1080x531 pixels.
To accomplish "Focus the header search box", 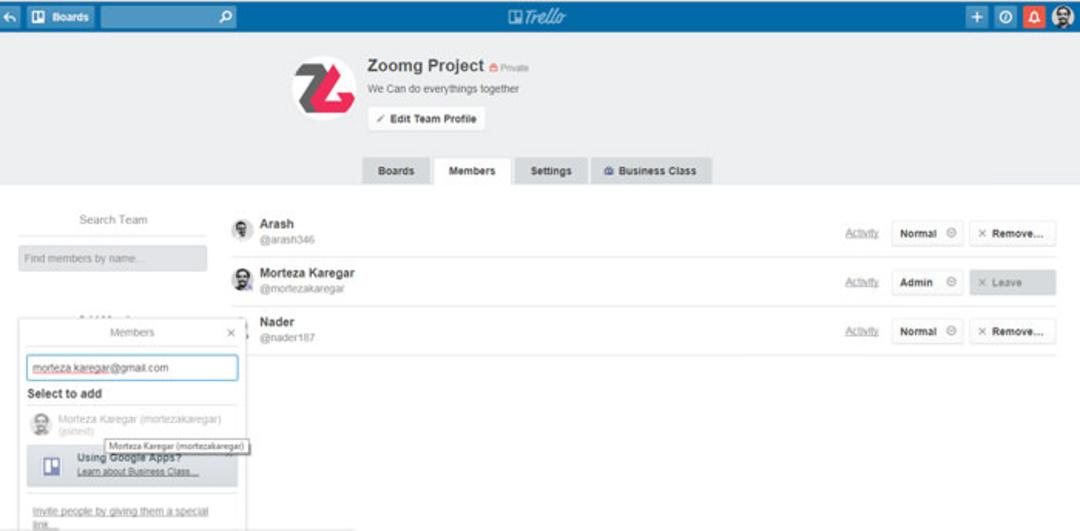I will coord(168,17).
